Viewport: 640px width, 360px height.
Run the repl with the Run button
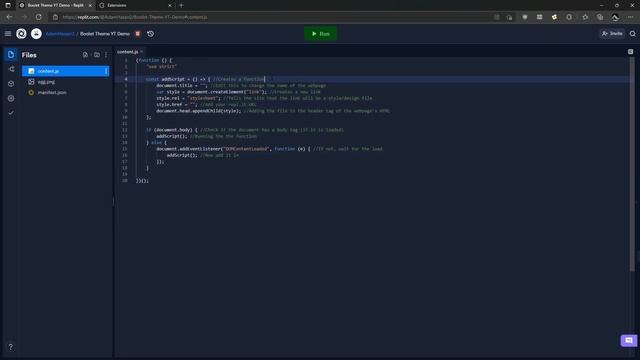(x=320, y=34)
